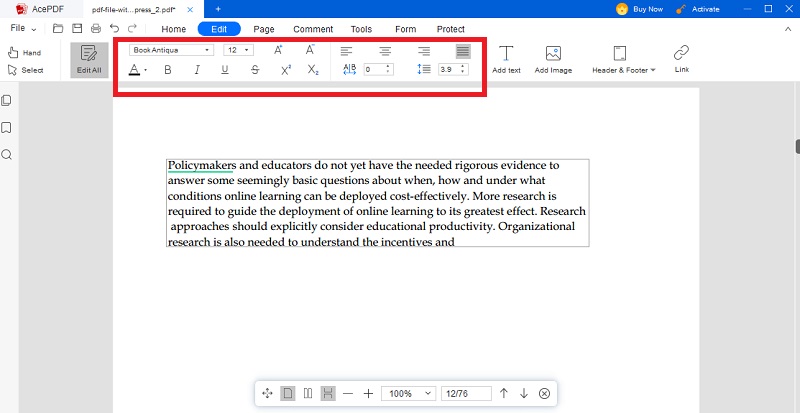This screenshot has height=413, width=800.
Task: Center align the text
Action: coord(385,51)
